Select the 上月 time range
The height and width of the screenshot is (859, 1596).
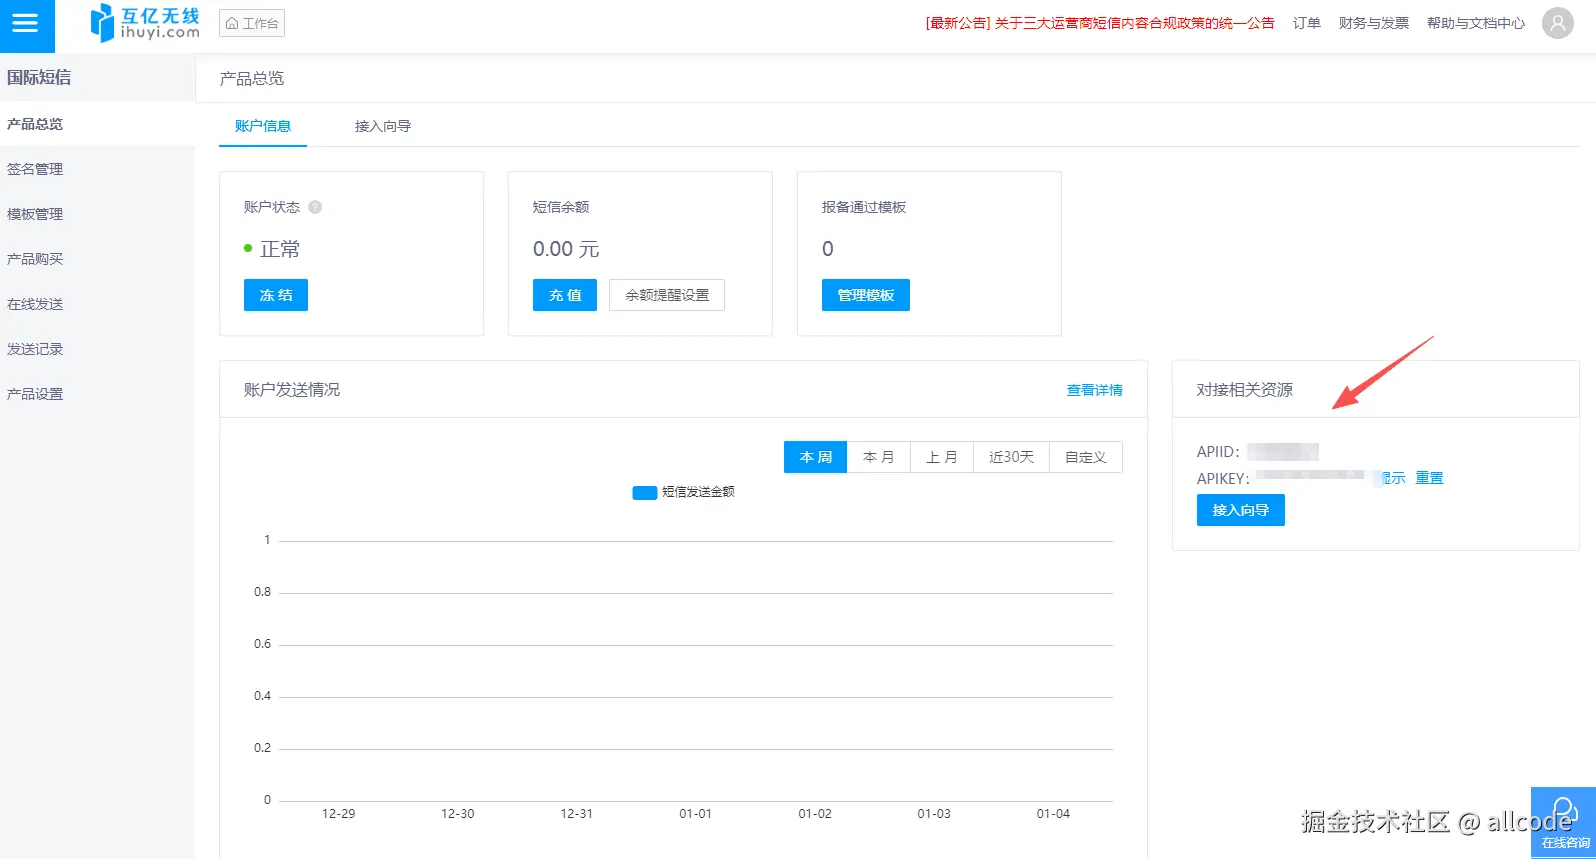[942, 457]
